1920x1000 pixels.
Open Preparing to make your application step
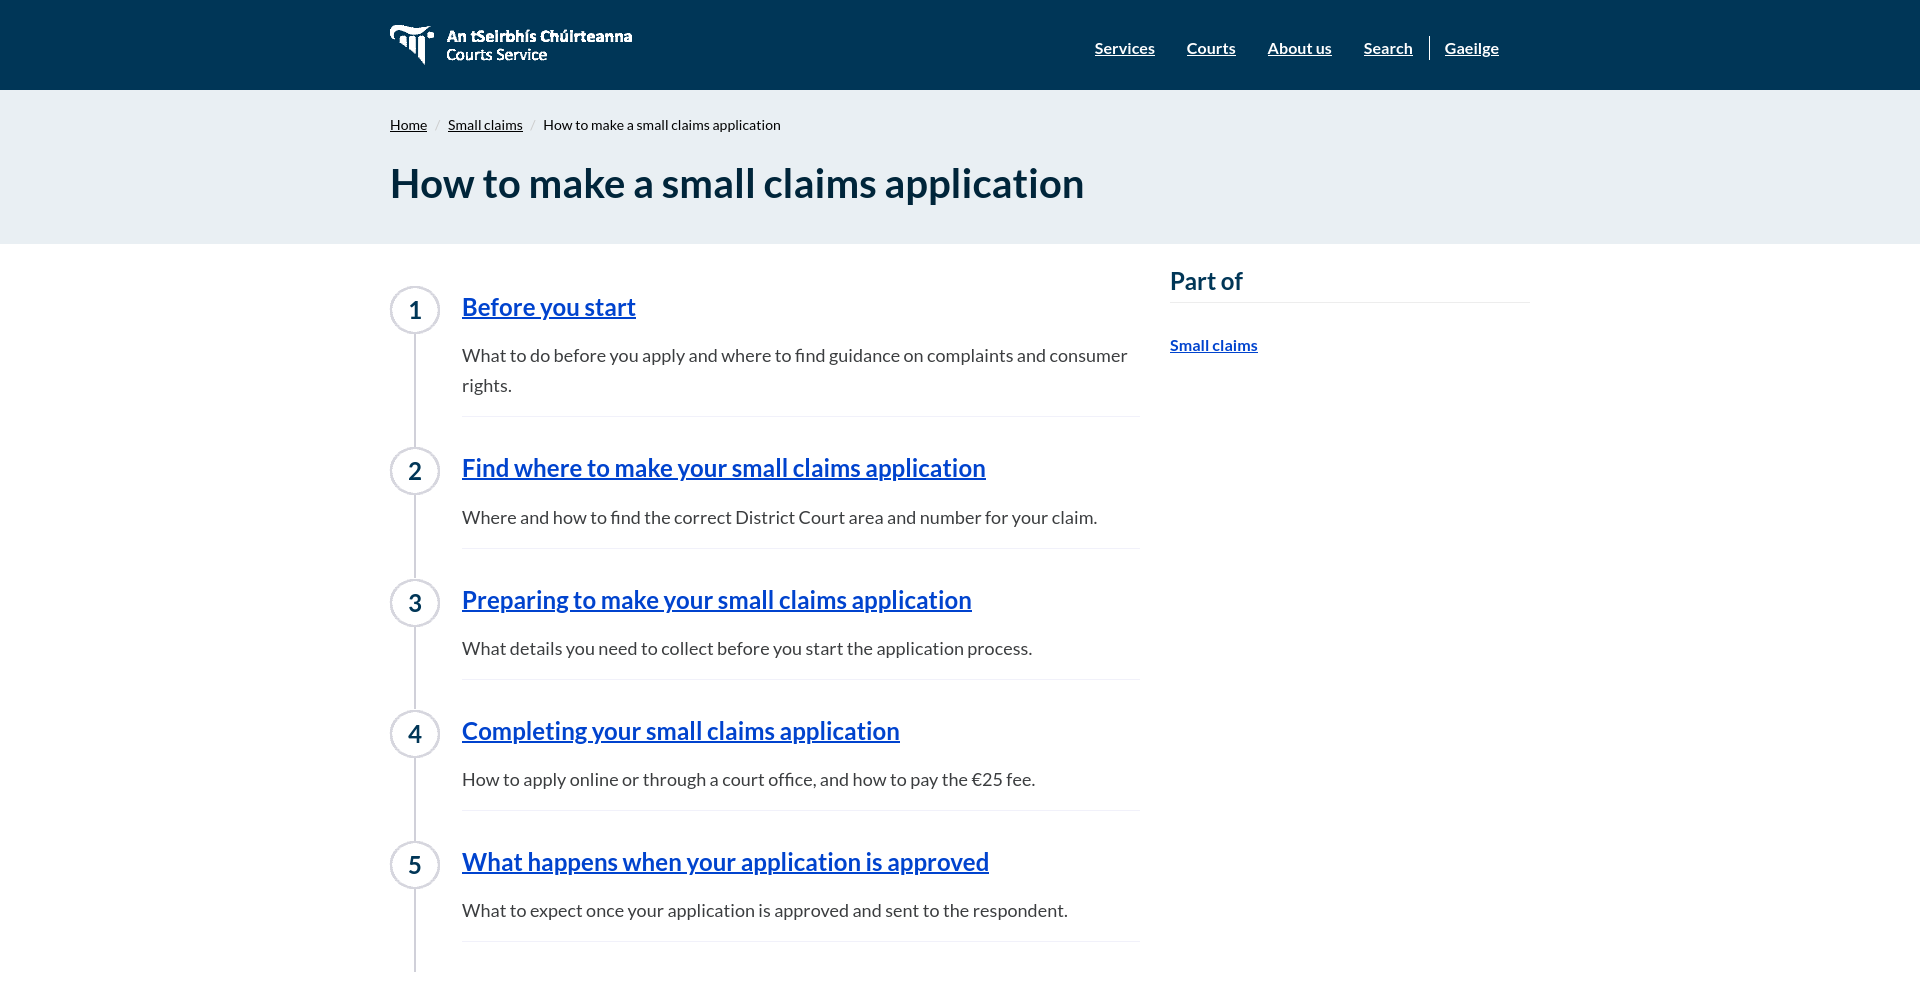tap(717, 600)
